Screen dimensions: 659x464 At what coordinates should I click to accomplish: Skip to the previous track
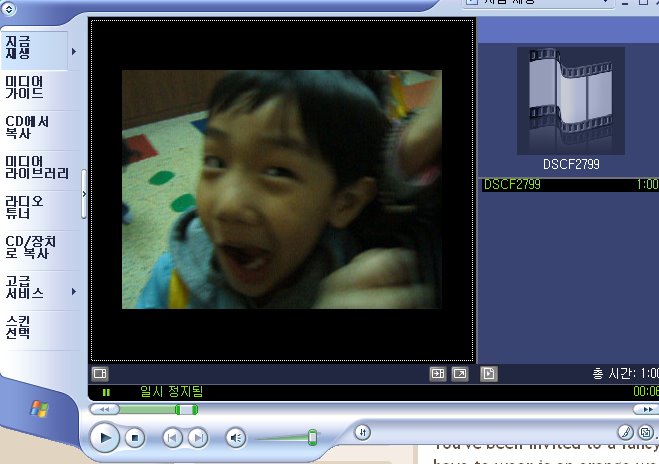pyautogui.click(x=172, y=437)
